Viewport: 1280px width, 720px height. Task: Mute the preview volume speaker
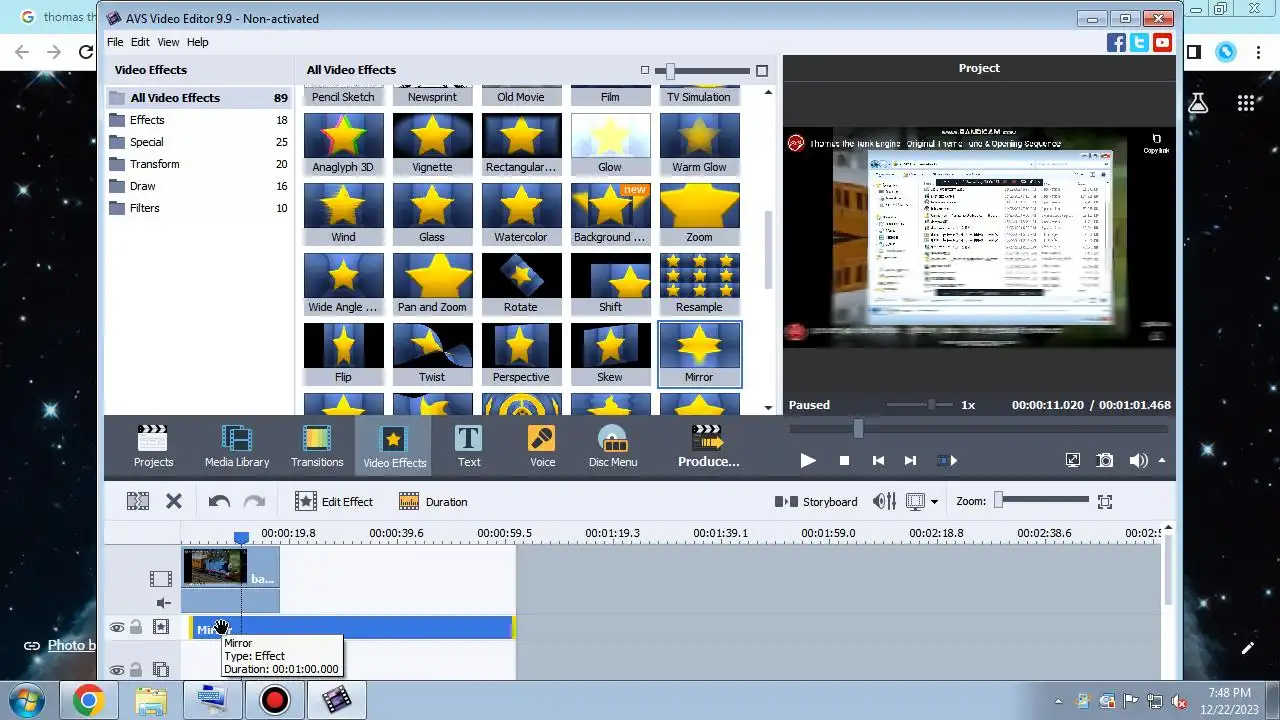(1138, 460)
